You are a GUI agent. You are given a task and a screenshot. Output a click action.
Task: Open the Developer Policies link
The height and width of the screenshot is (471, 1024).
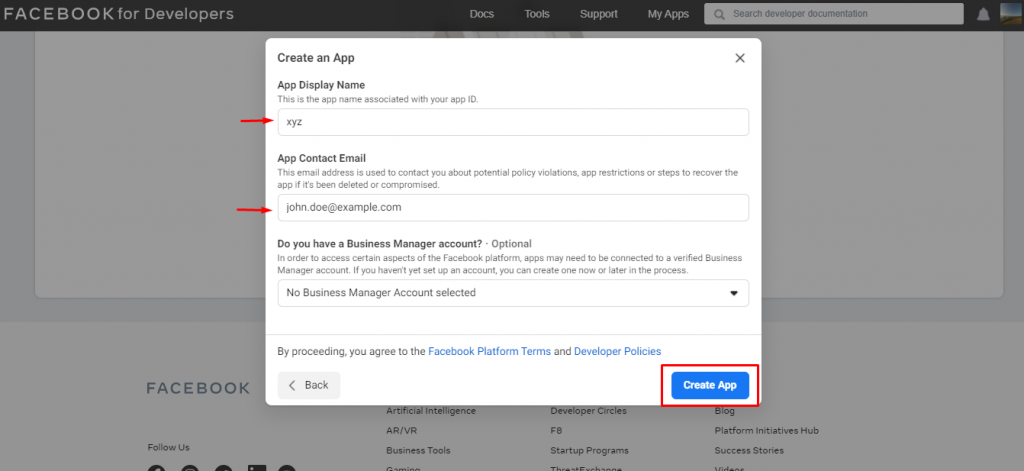coord(617,351)
